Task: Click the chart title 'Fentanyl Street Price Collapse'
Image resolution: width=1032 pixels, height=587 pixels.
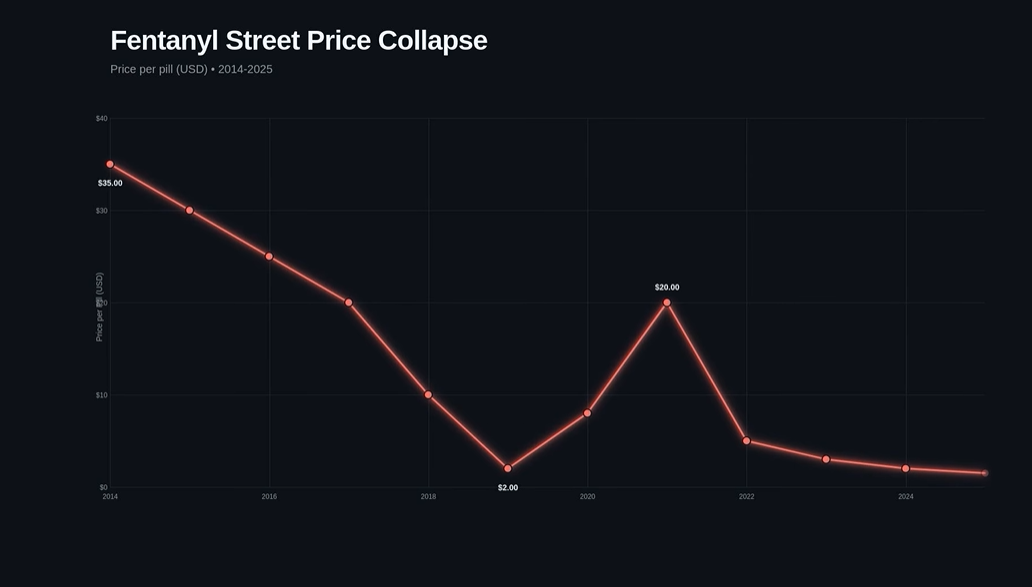Action: point(299,41)
